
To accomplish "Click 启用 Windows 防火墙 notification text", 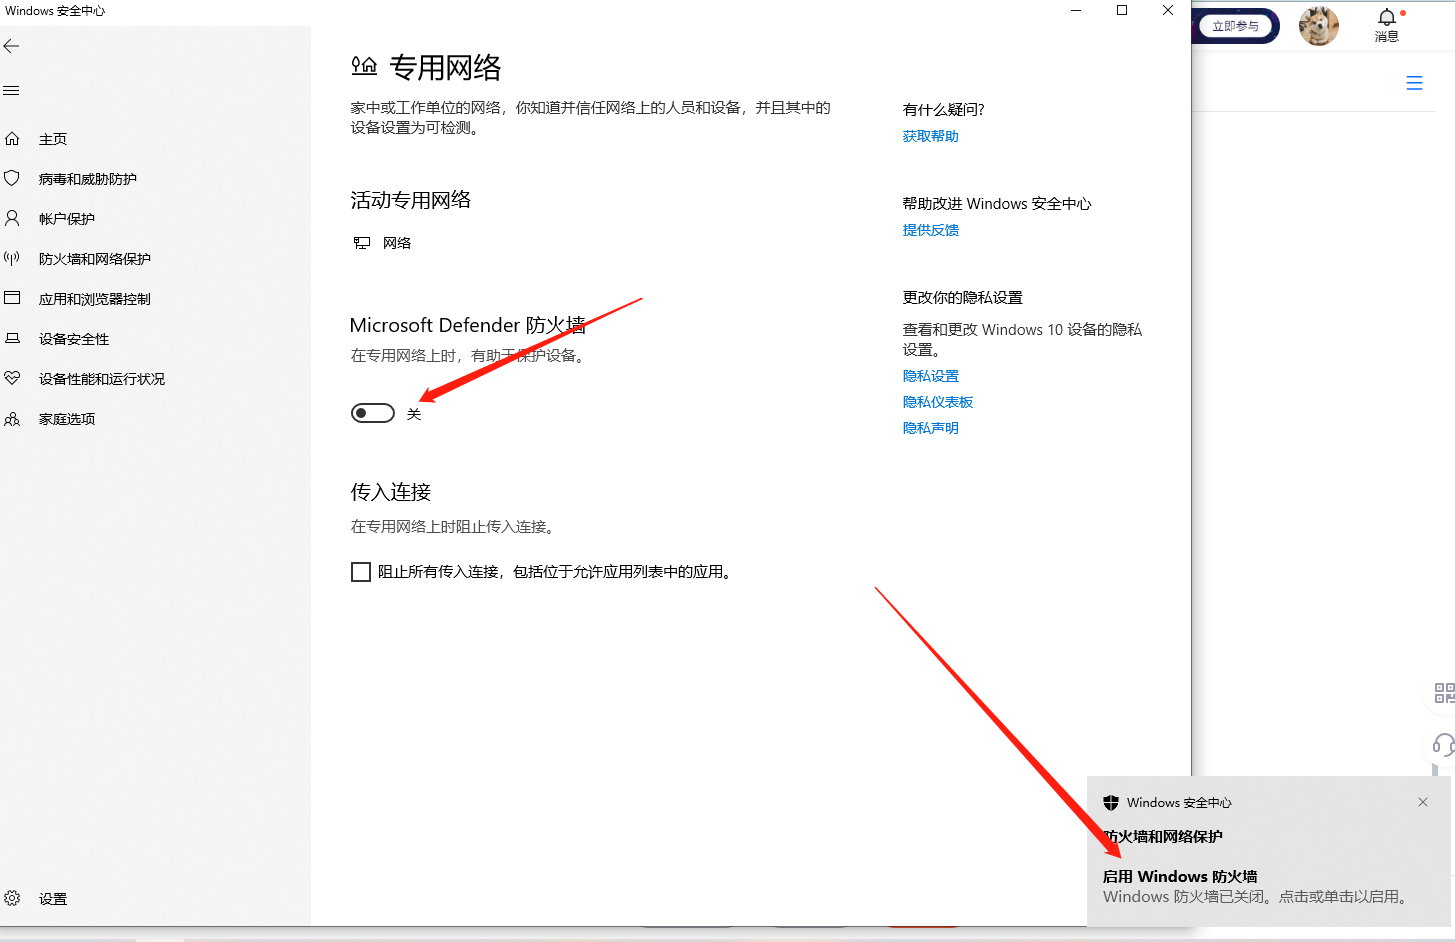I will [x=1180, y=876].
